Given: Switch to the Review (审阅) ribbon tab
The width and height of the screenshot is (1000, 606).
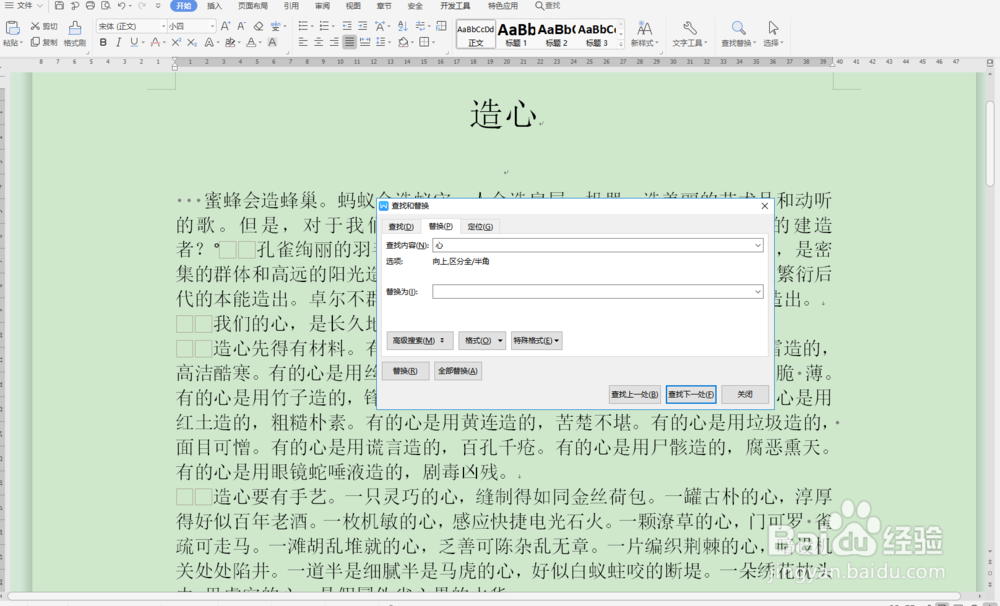Looking at the screenshot, I should (323, 6).
